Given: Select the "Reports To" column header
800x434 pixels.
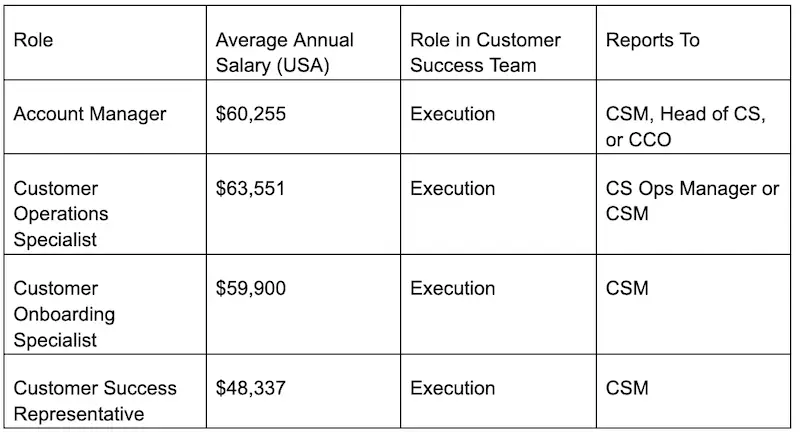Looking at the screenshot, I should point(652,41).
